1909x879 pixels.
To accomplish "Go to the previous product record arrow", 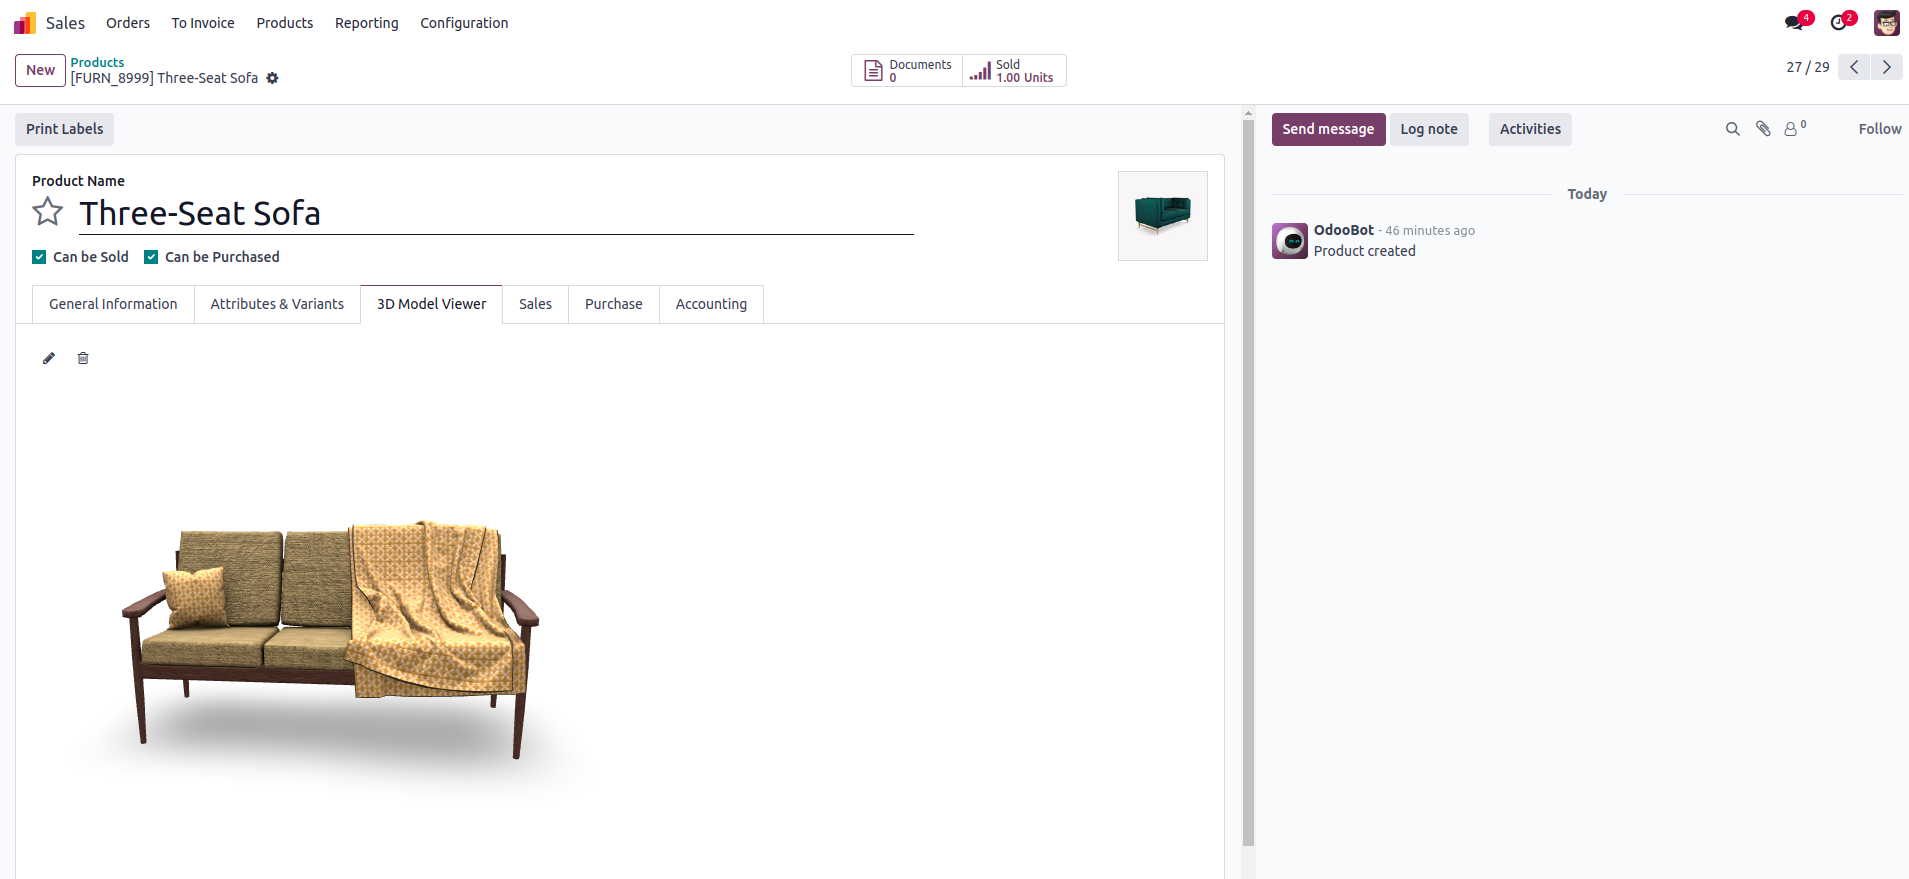I will point(1854,67).
